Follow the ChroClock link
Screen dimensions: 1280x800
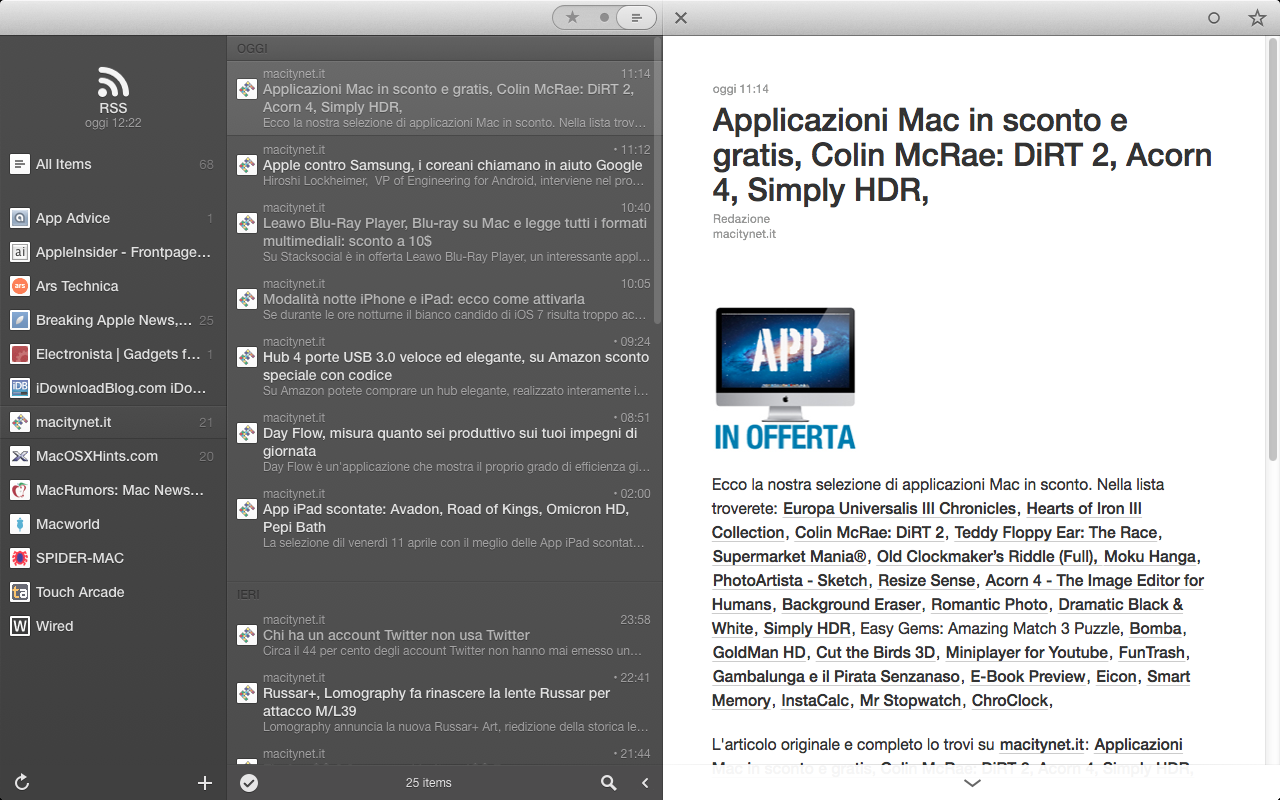coord(1010,700)
